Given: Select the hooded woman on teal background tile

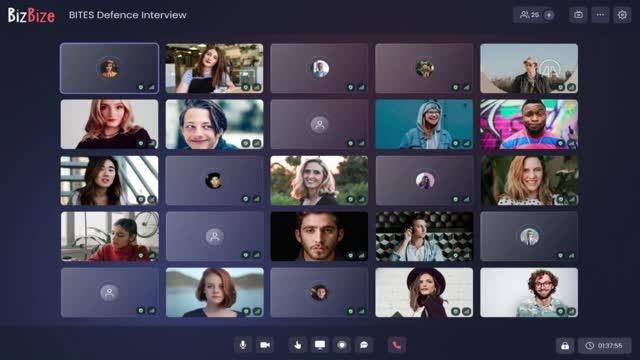Looking at the screenshot, I should tap(424, 124).
